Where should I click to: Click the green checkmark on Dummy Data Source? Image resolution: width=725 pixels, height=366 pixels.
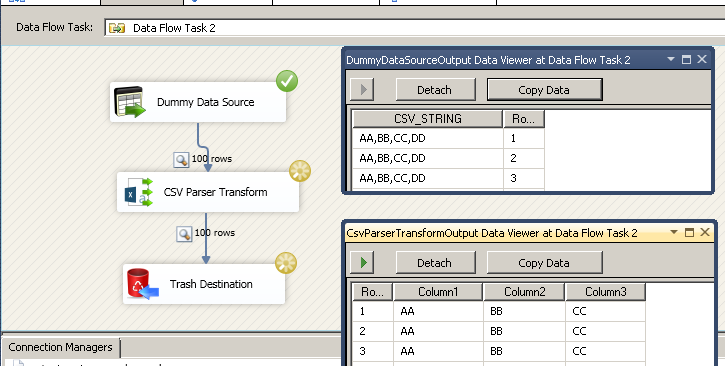coord(287,81)
